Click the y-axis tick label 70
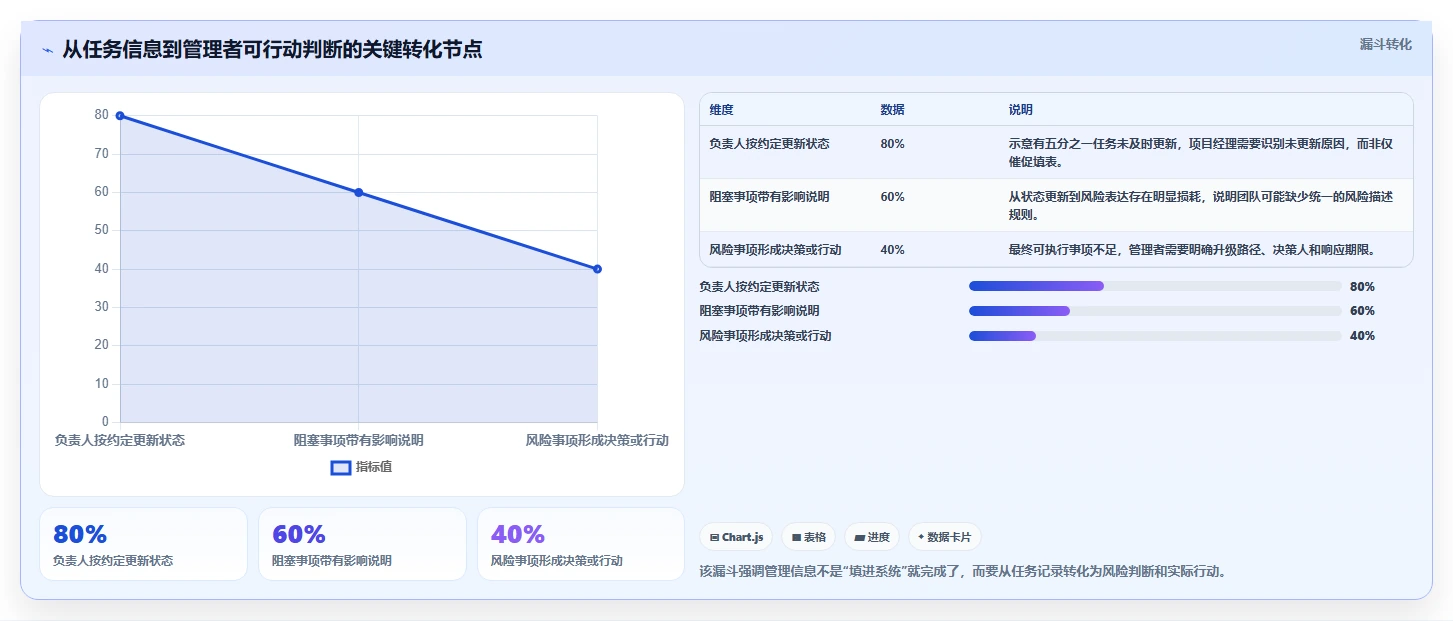The width and height of the screenshot is (1453, 621). (101, 154)
